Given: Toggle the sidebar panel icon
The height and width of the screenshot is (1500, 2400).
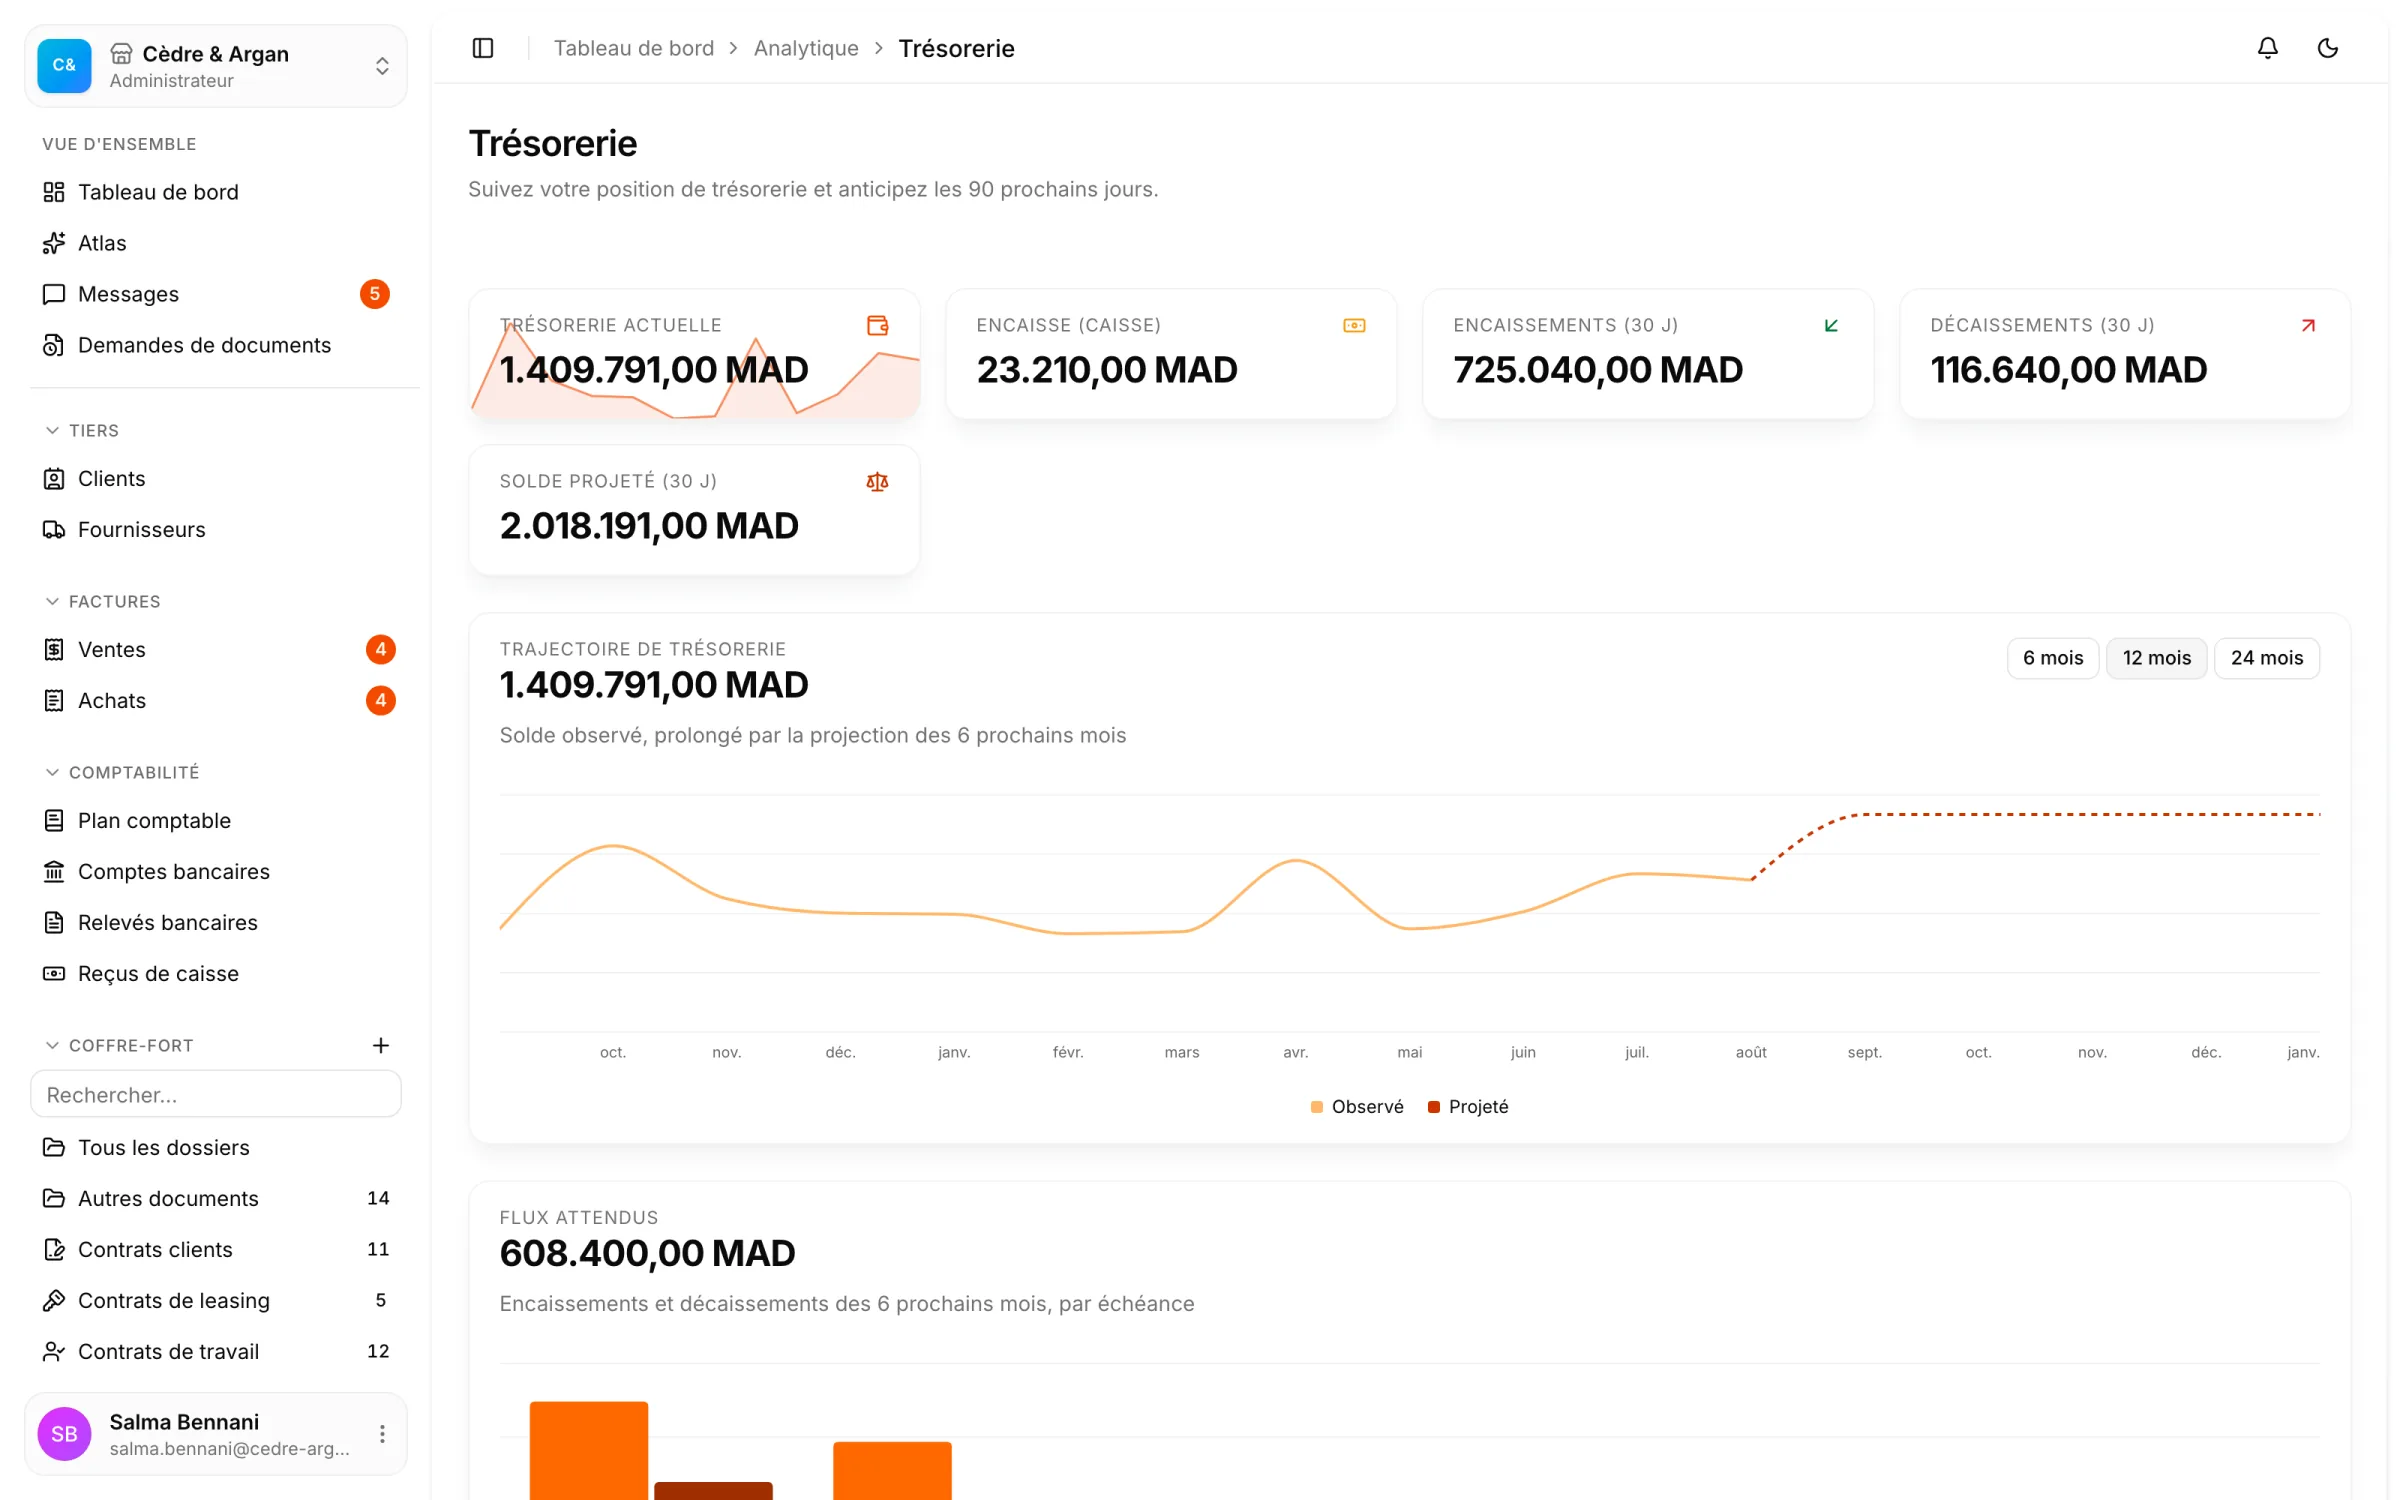Looking at the screenshot, I should 483,48.
